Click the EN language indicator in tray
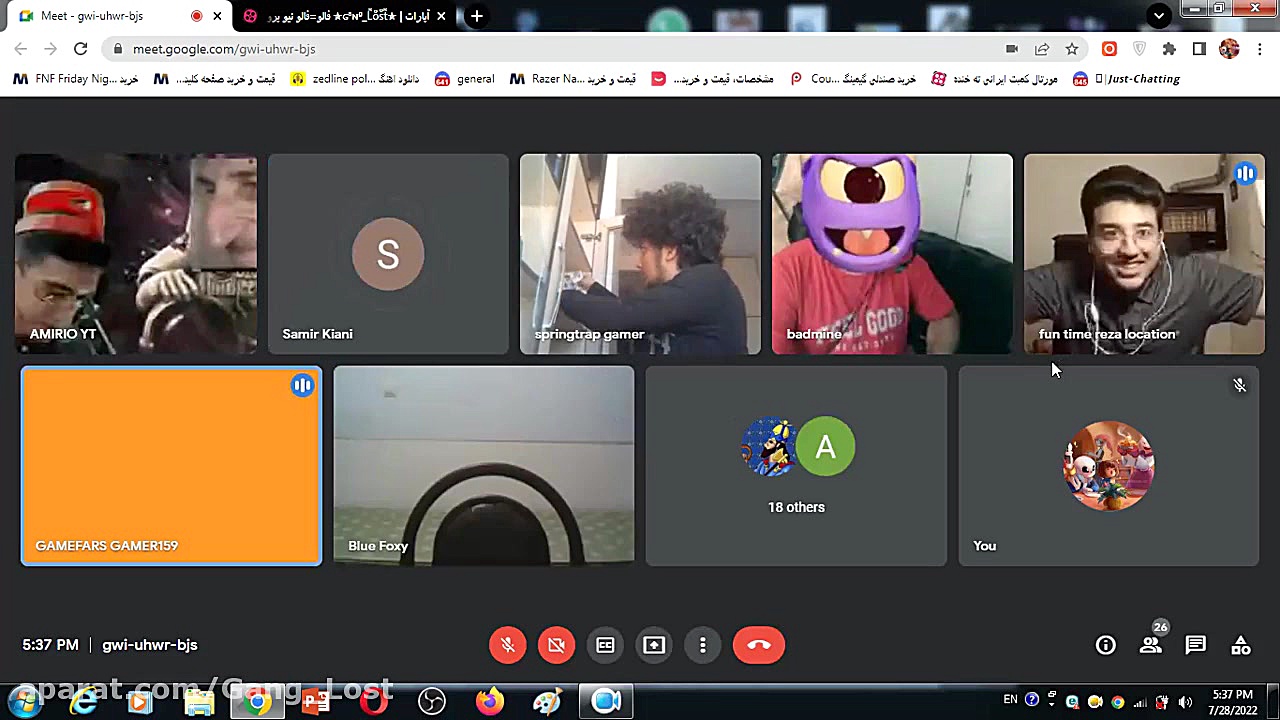 point(1011,700)
